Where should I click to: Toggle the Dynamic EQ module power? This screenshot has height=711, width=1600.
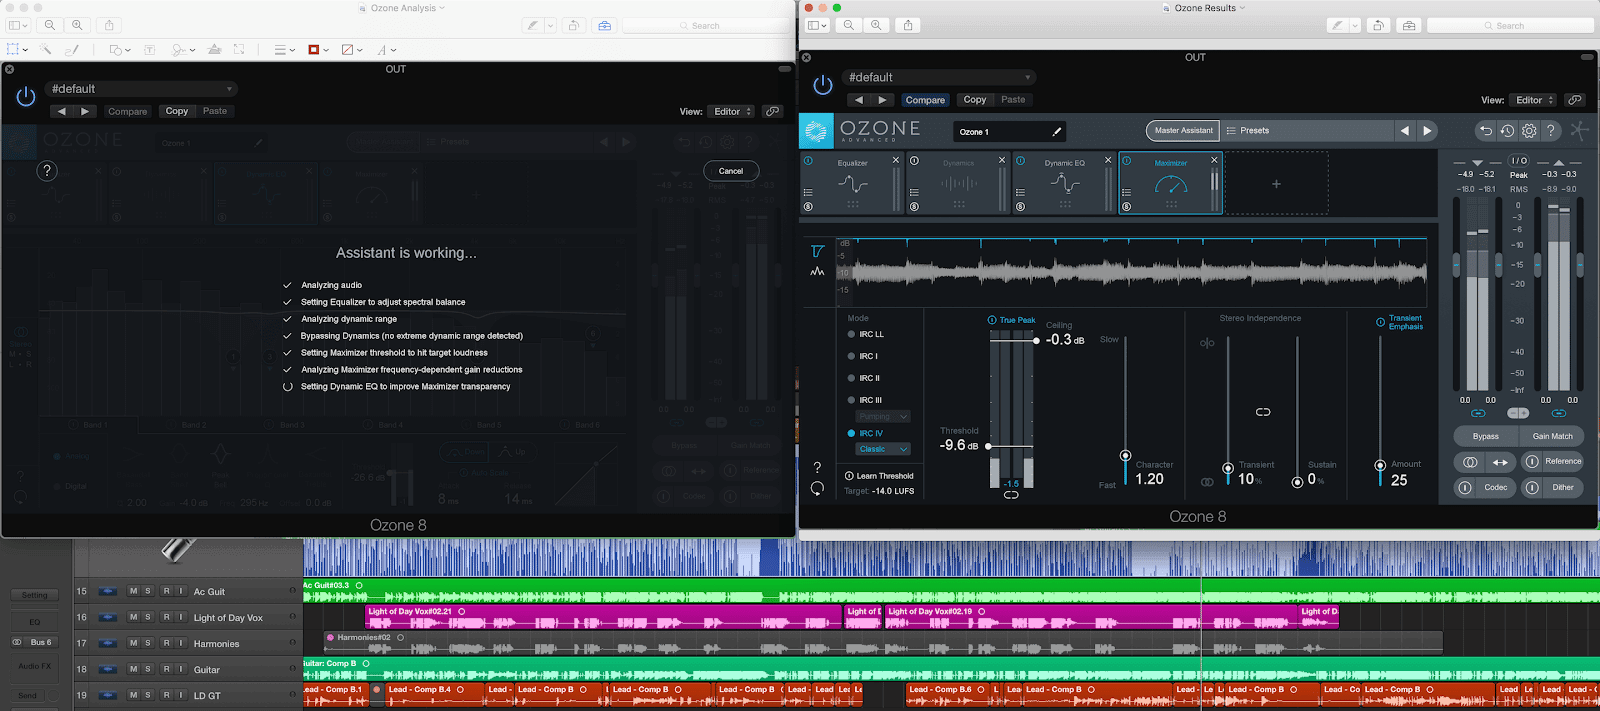pyautogui.click(x=1020, y=160)
